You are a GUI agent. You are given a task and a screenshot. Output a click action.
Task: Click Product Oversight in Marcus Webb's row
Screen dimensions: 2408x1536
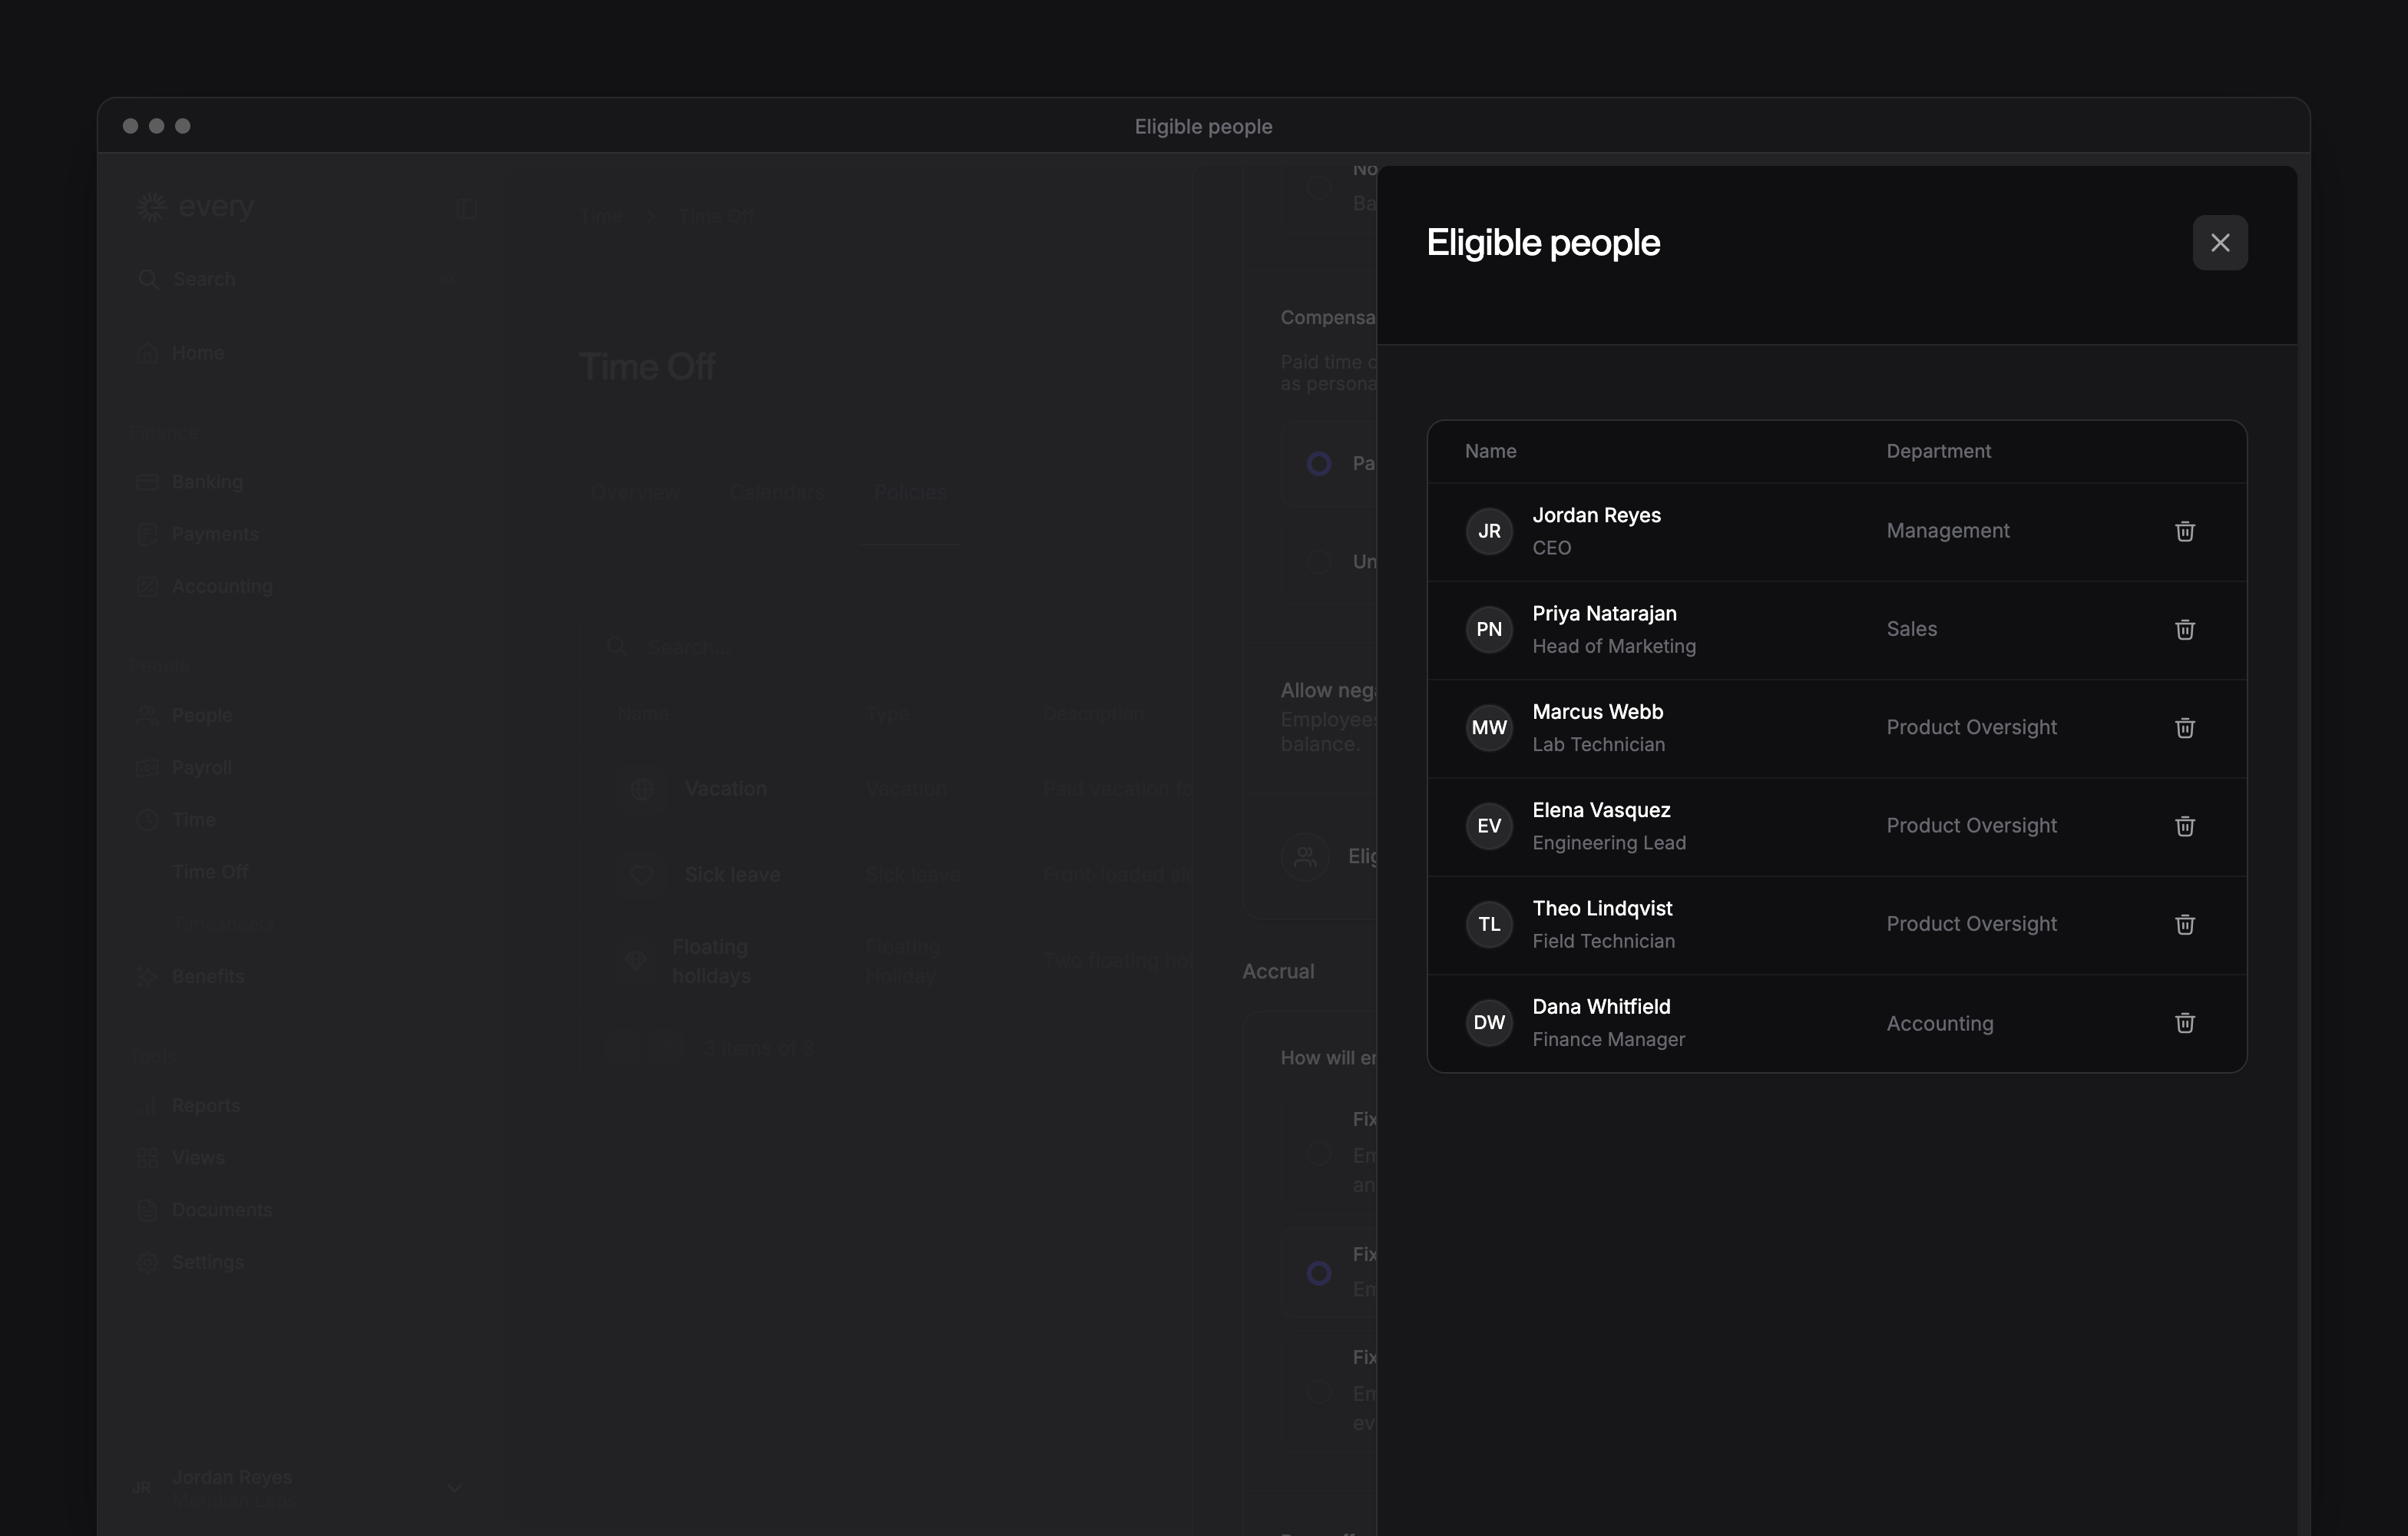(1971, 728)
